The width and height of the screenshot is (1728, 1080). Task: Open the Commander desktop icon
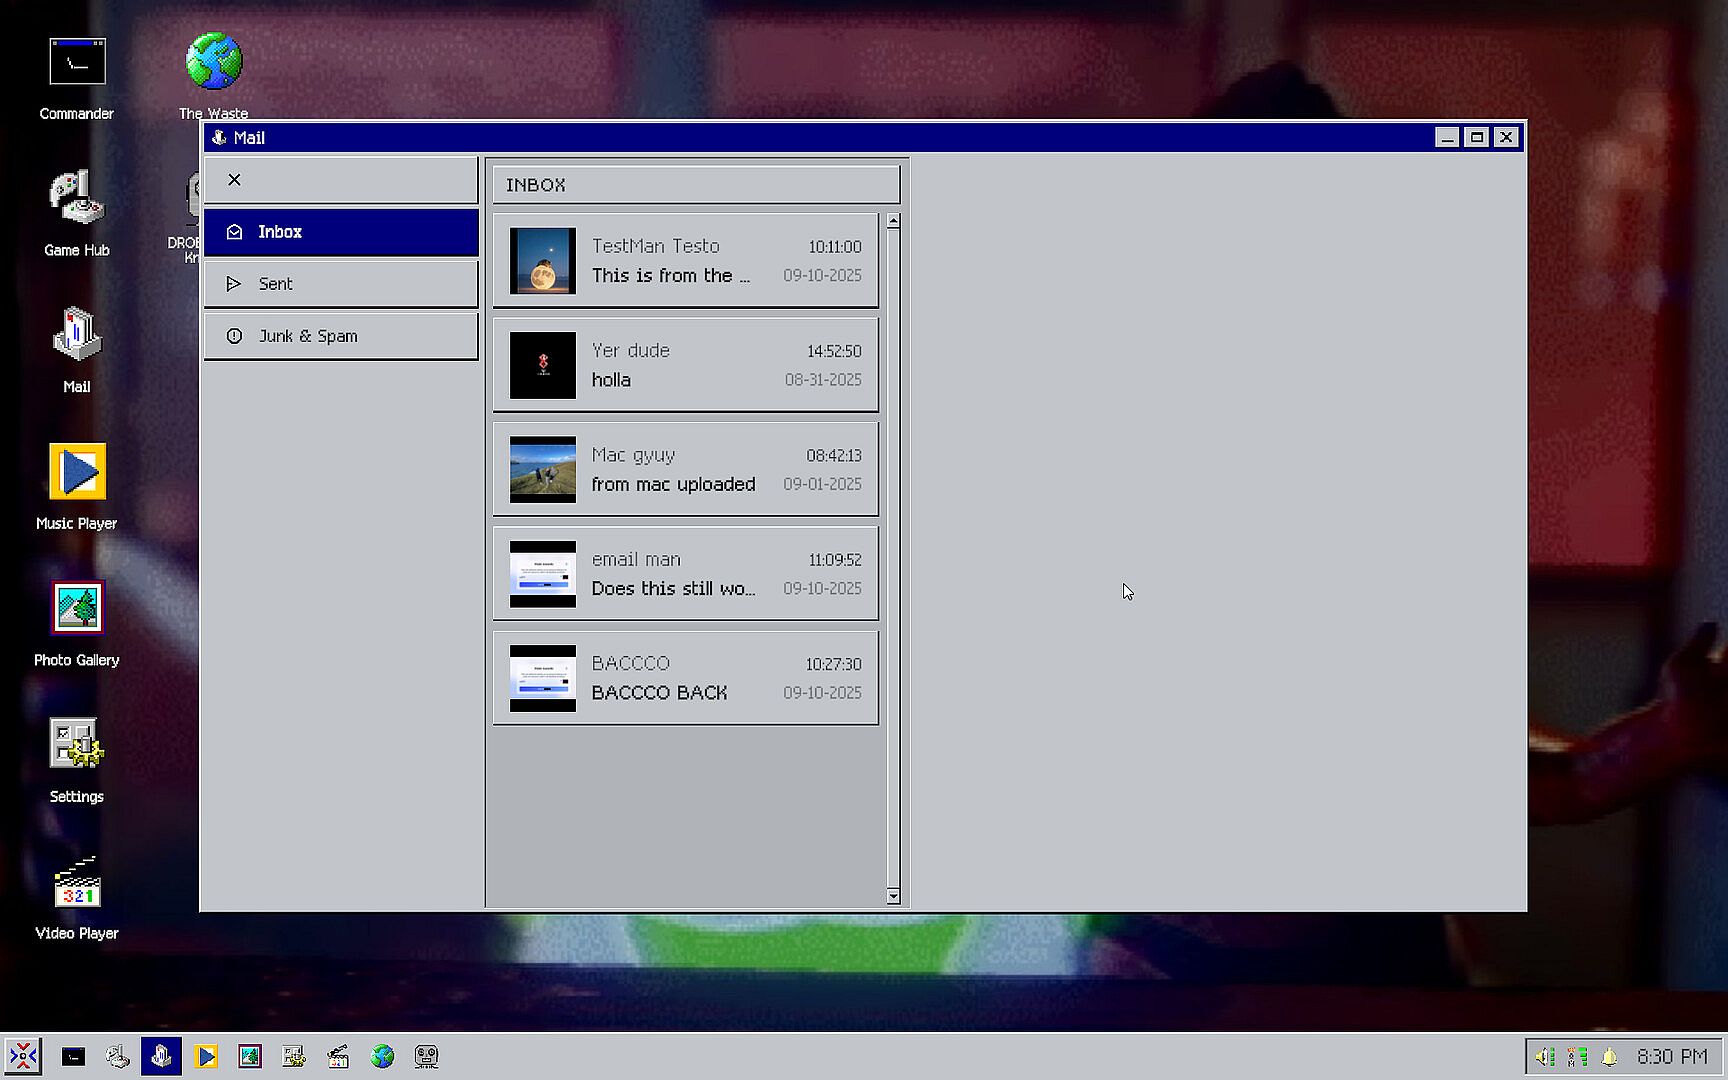(x=77, y=64)
